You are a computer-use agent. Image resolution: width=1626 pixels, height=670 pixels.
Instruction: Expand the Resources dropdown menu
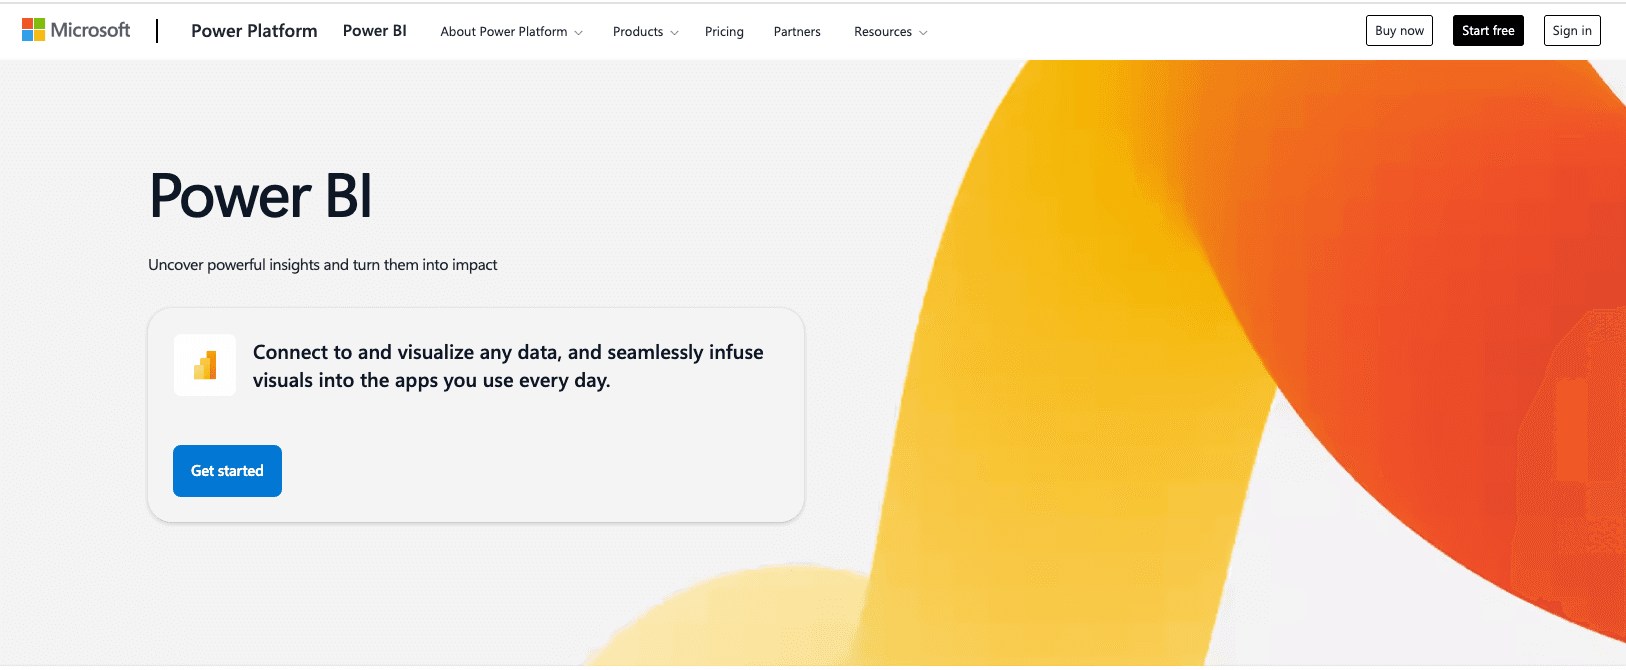click(x=890, y=32)
